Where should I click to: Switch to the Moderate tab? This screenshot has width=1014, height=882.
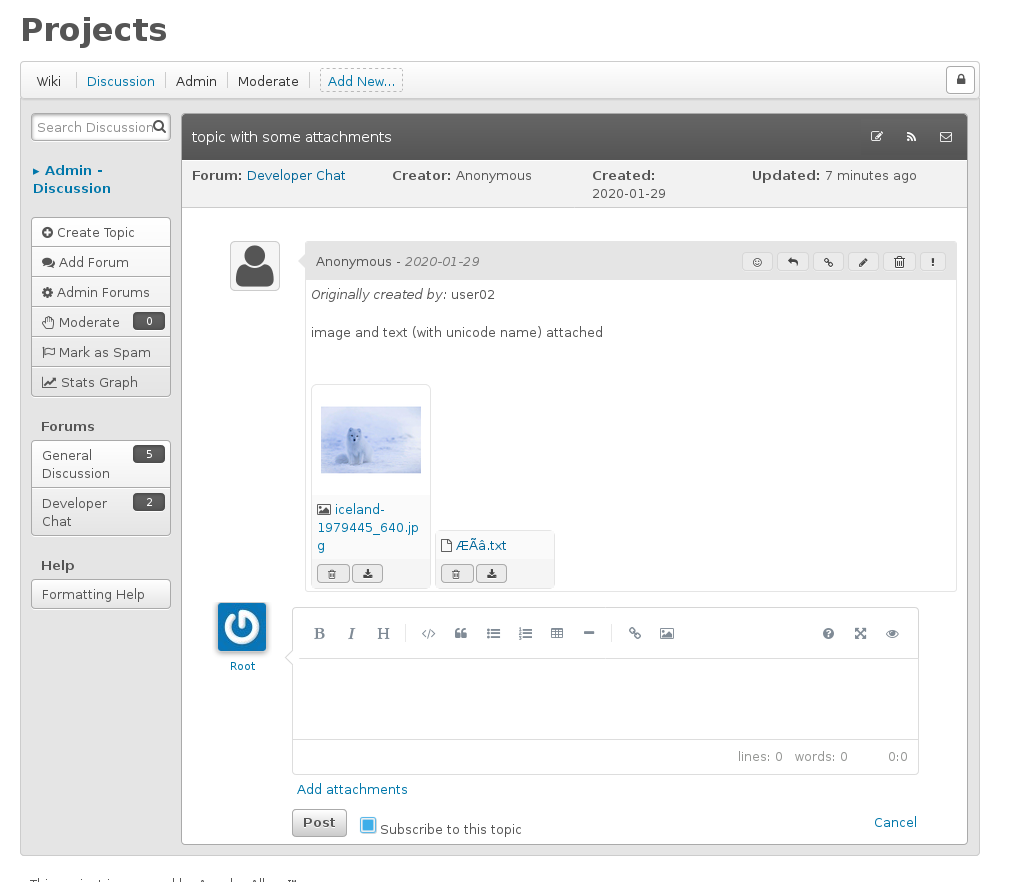[x=268, y=81]
